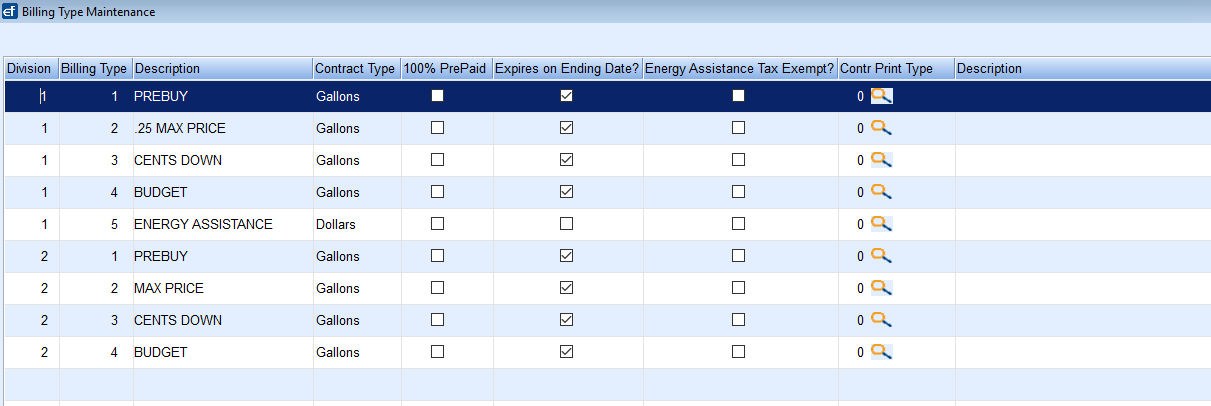Select the Division 1 BUDGET description cell
Screen dimensions: 1211x406
[222, 192]
